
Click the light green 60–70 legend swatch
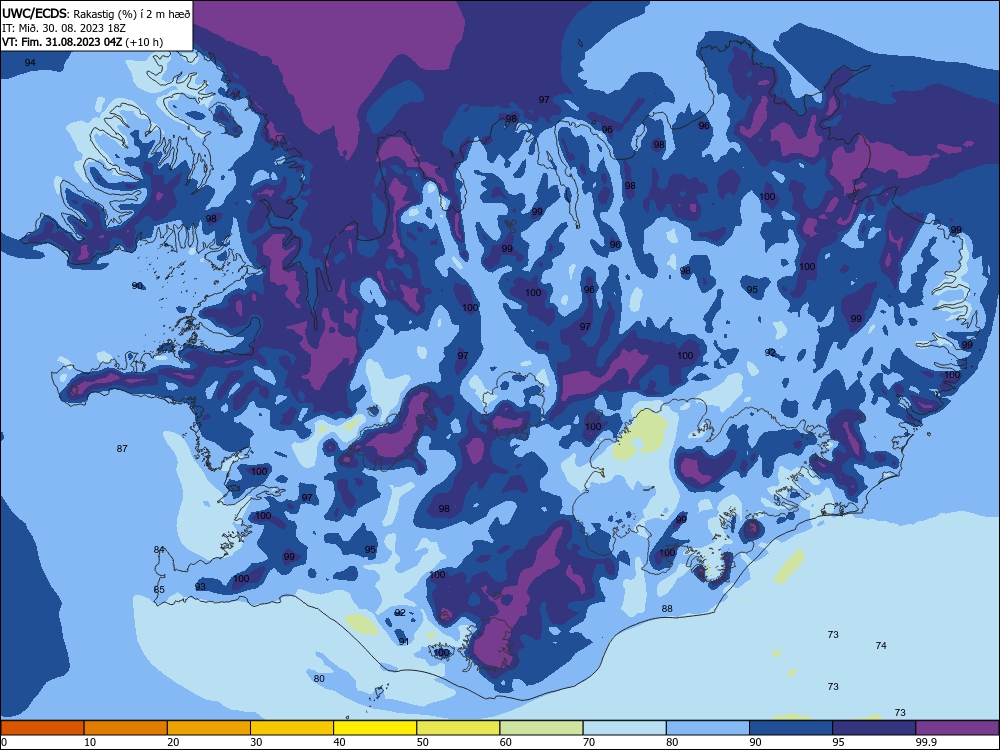click(x=541, y=727)
